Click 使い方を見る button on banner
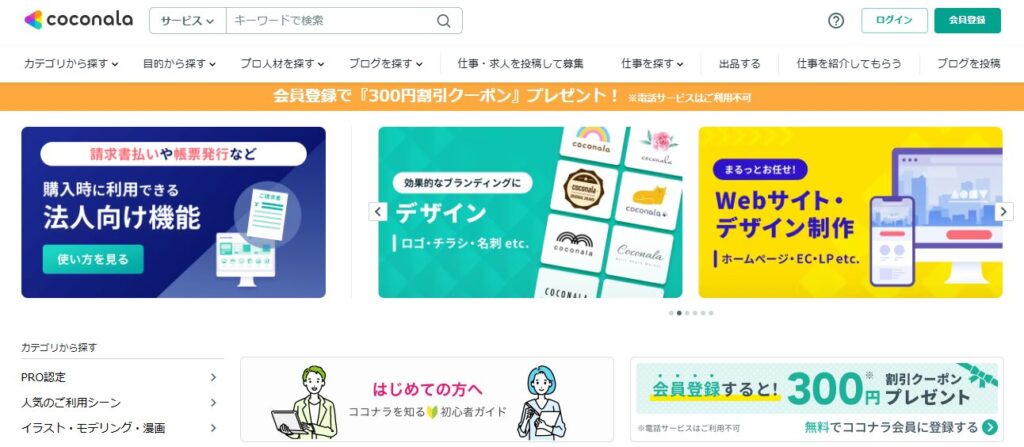Screen dimensions: 1024x447 (x=93, y=259)
